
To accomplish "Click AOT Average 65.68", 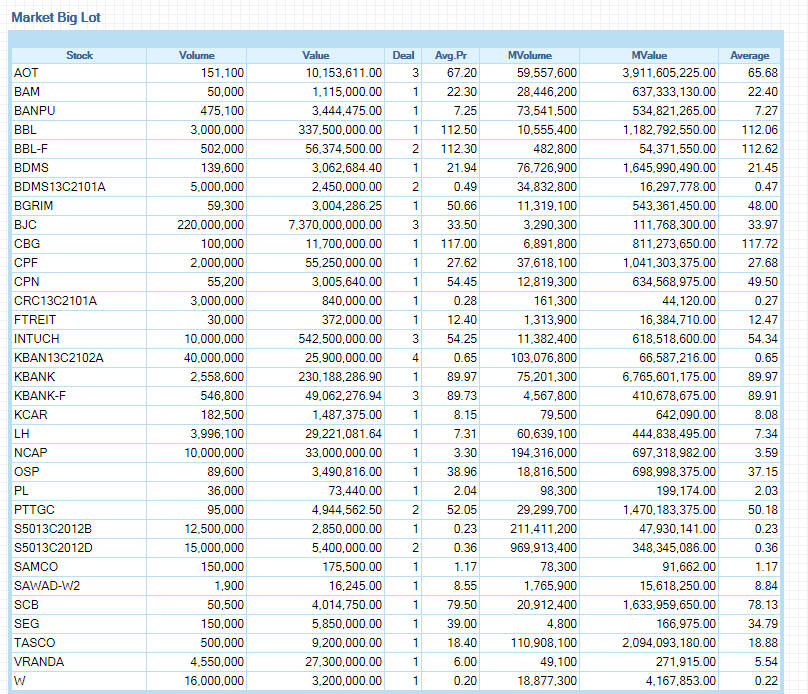I will click(x=763, y=73).
